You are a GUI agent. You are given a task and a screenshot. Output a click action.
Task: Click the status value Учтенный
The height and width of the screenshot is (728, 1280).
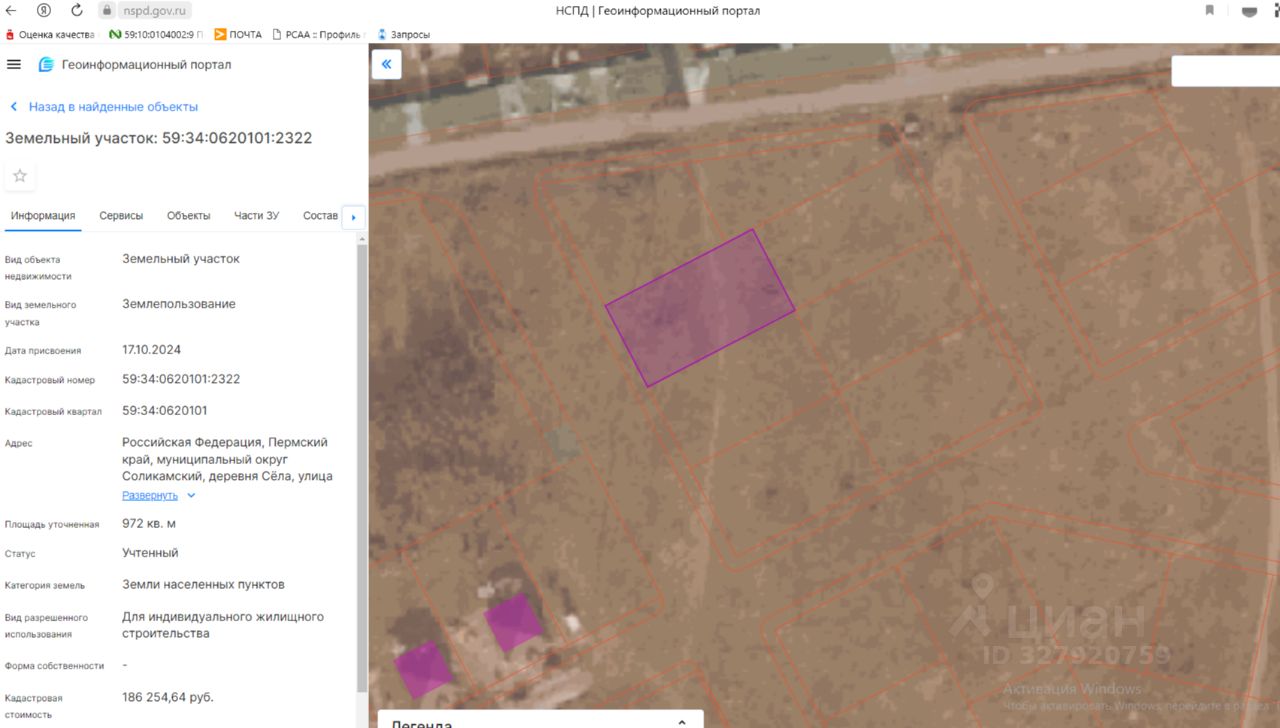[150, 553]
